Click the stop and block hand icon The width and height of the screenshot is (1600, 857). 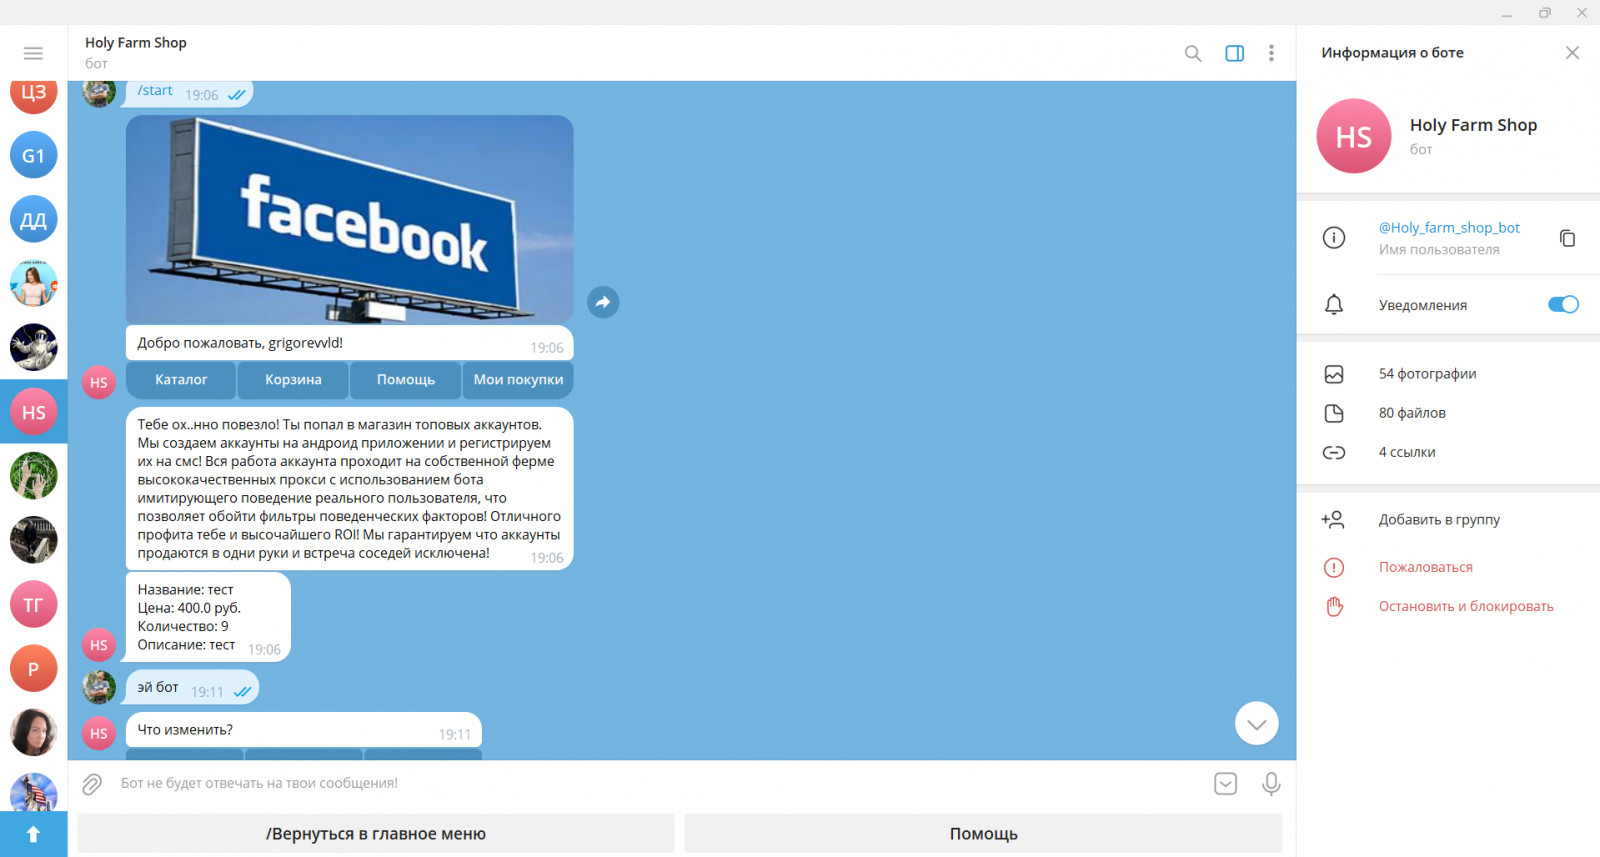tap(1334, 606)
